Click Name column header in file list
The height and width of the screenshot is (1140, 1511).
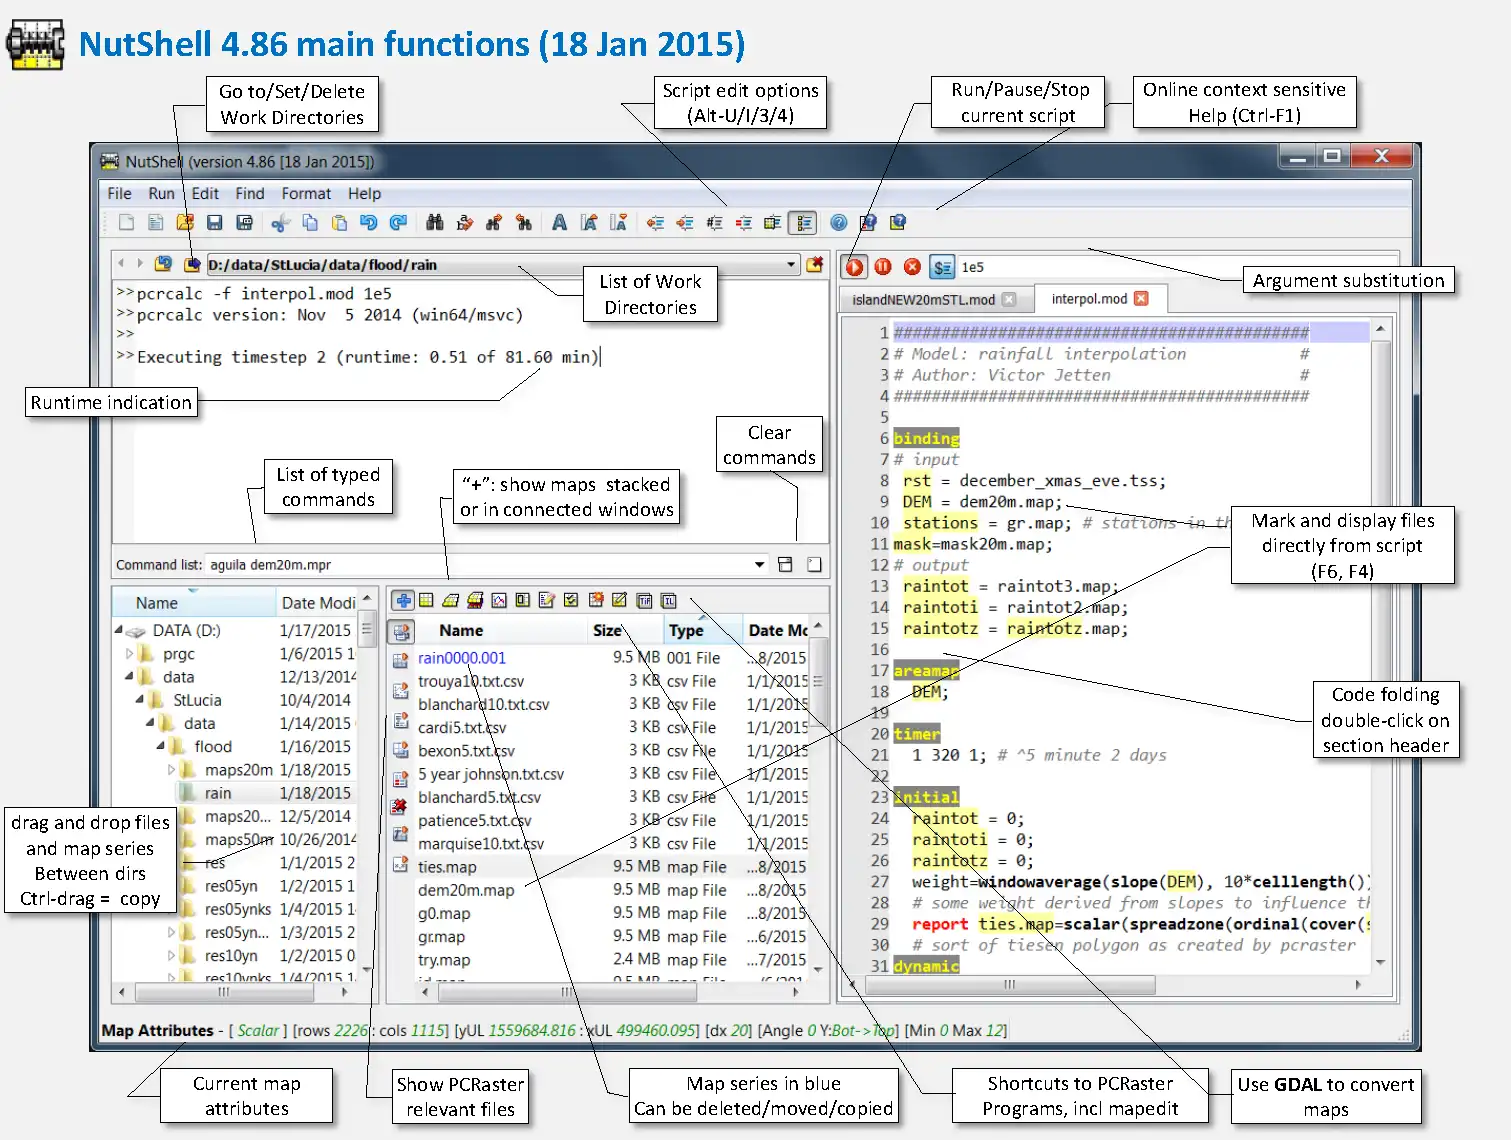click(x=500, y=630)
